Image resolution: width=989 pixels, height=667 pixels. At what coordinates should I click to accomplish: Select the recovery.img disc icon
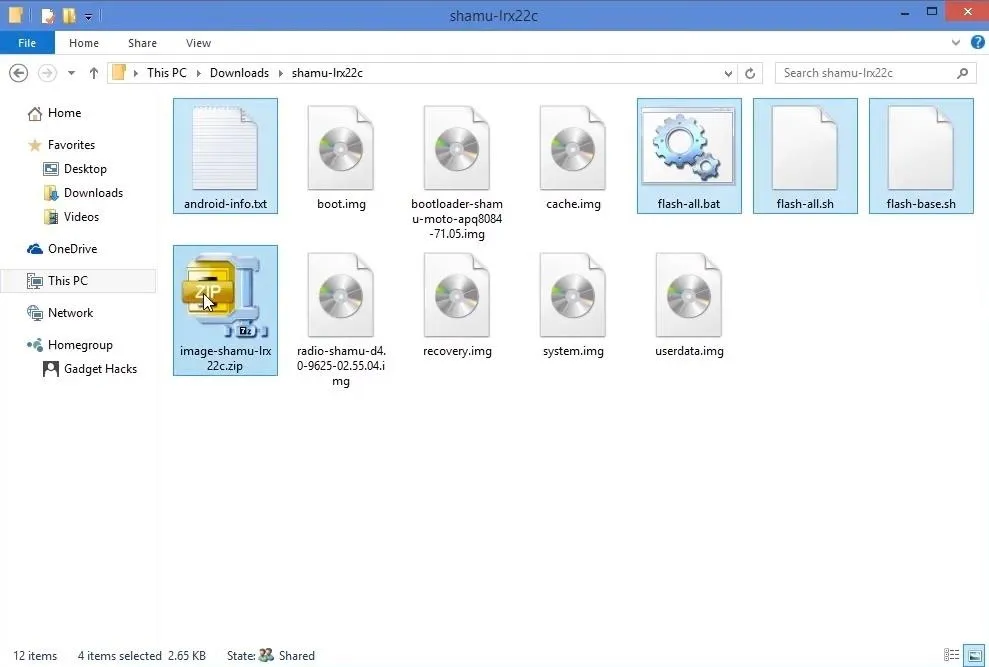pyautogui.click(x=457, y=295)
